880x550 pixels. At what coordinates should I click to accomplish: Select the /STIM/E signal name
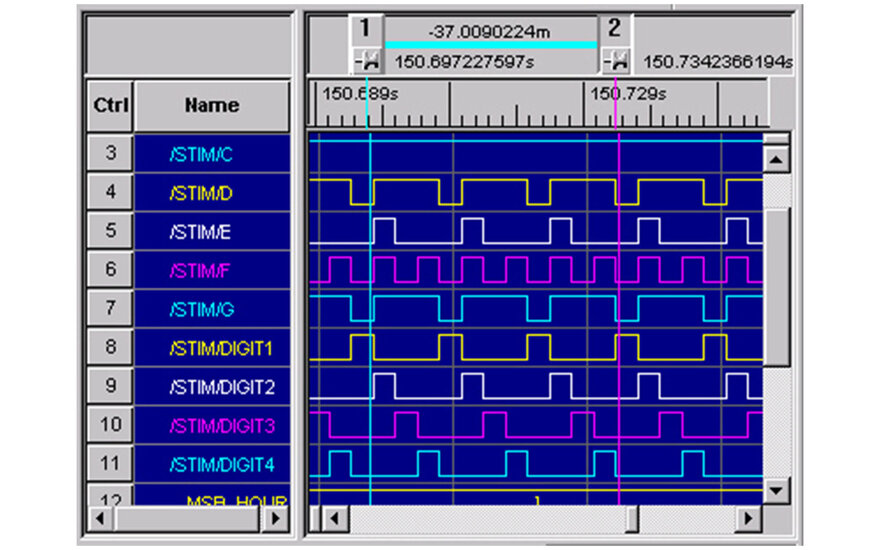click(200, 232)
